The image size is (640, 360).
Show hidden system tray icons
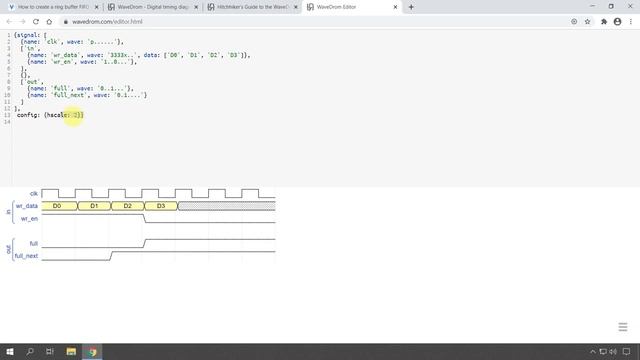(593, 351)
